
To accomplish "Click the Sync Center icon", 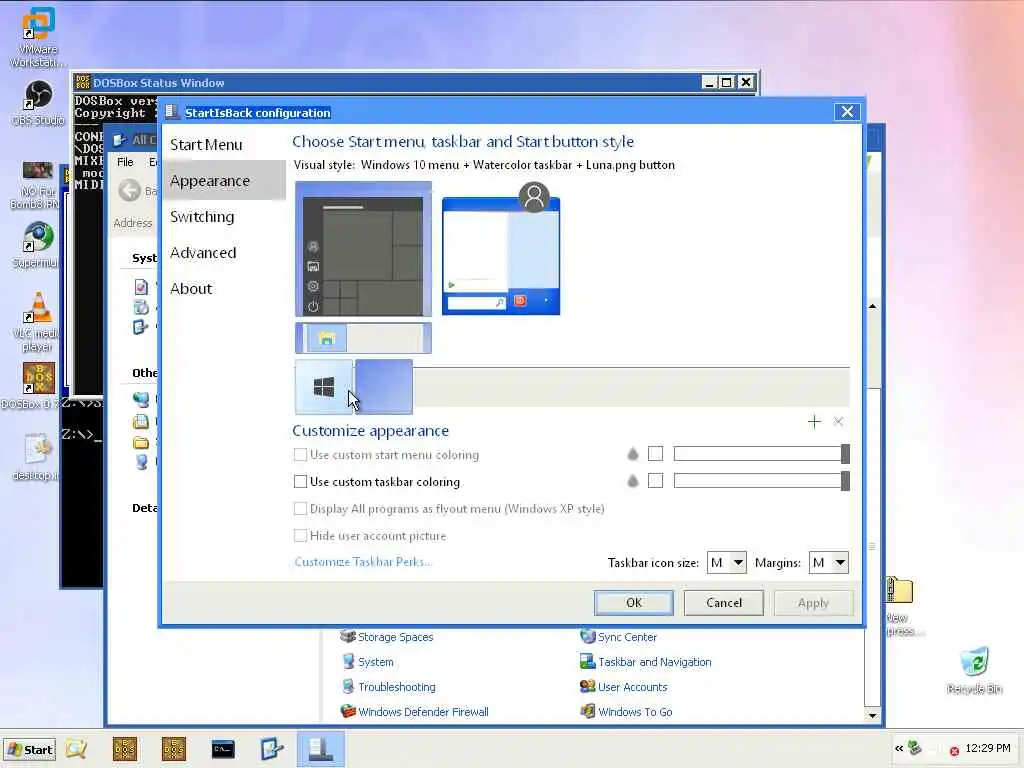I will 588,636.
